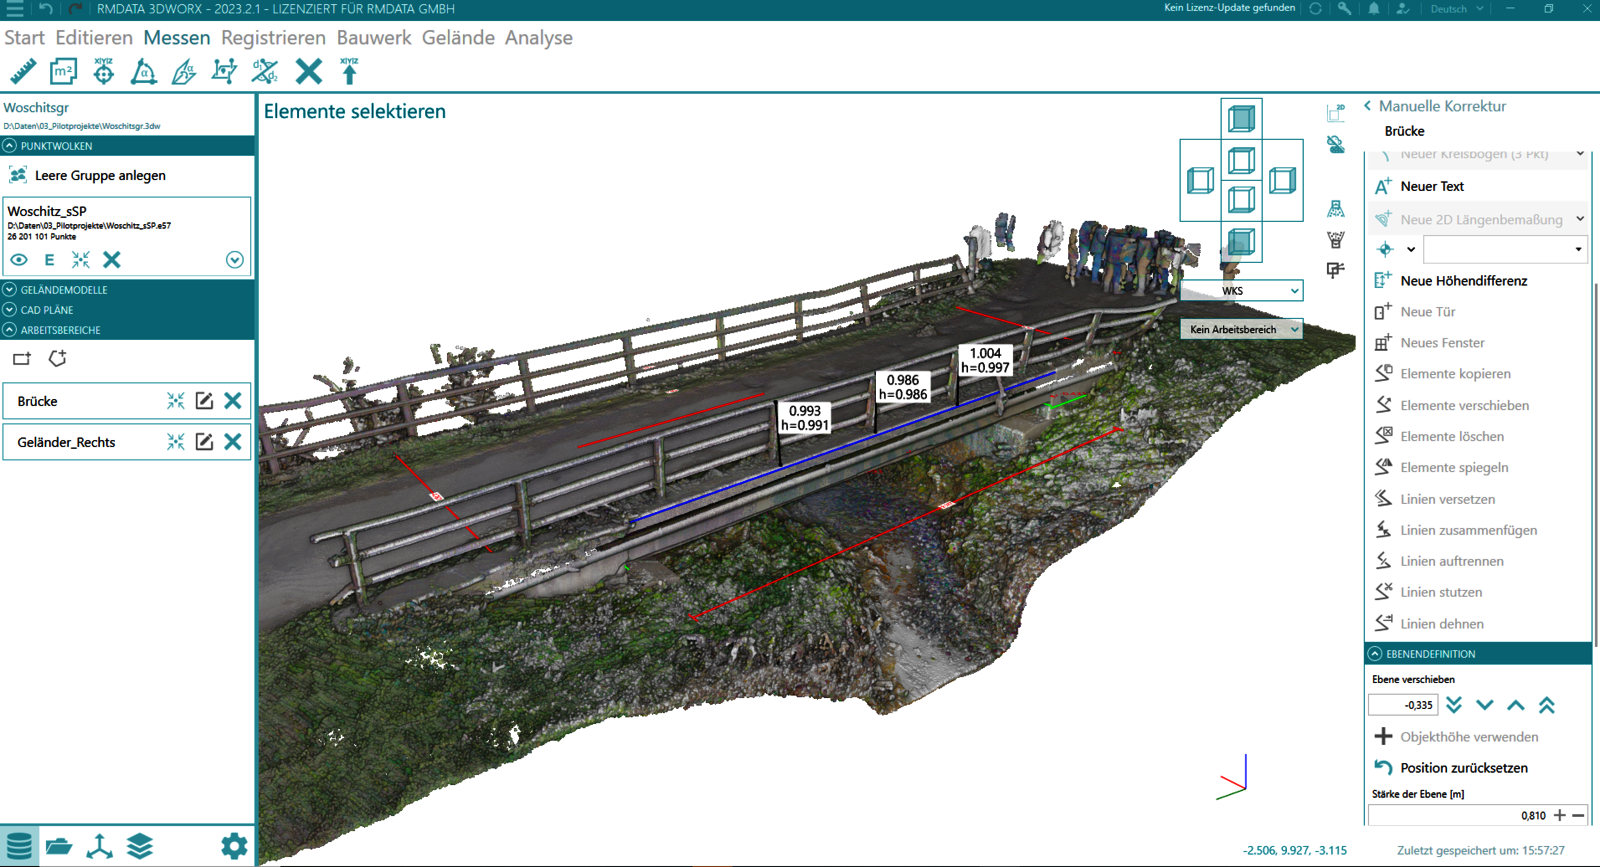Image resolution: width=1600 pixels, height=867 pixels.
Task: Open the Kein Arbeitsbereich dropdown
Action: point(1241,329)
